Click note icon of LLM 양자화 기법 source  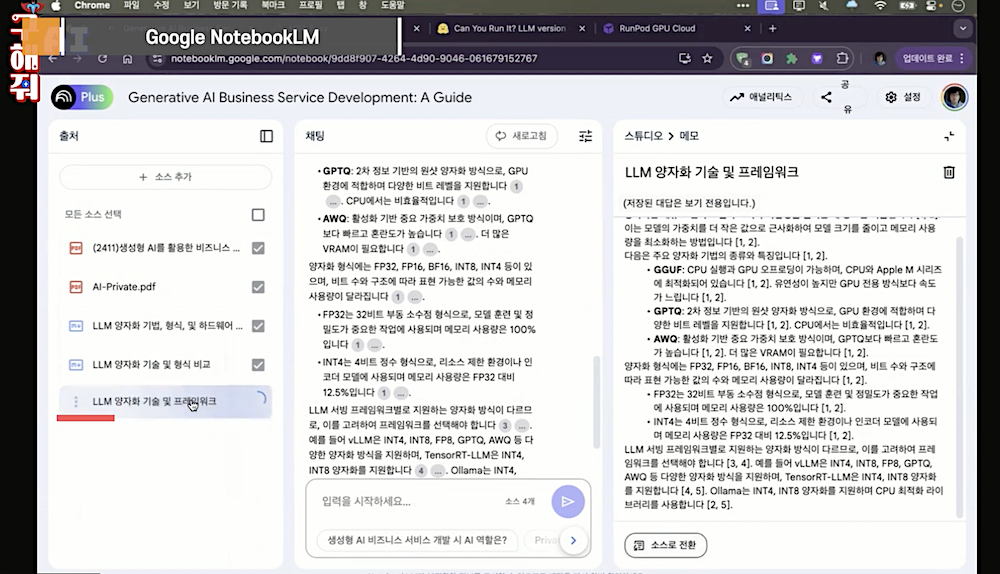[75, 326]
